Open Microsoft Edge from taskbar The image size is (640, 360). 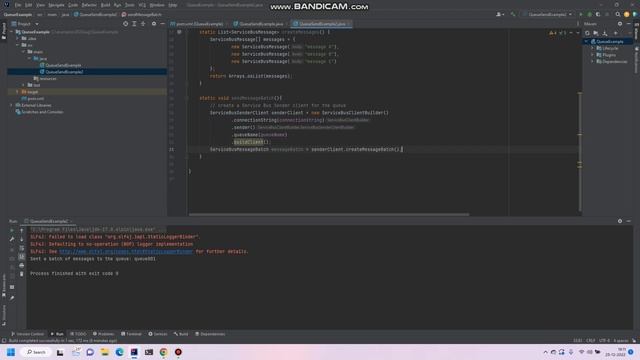point(119,352)
